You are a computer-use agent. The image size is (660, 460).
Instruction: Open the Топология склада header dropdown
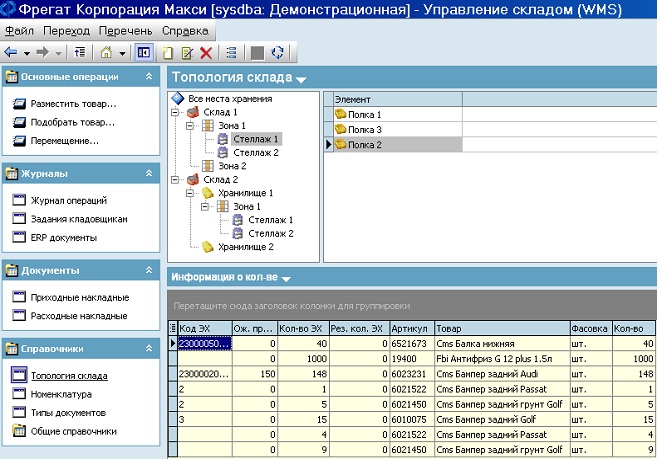click(301, 79)
